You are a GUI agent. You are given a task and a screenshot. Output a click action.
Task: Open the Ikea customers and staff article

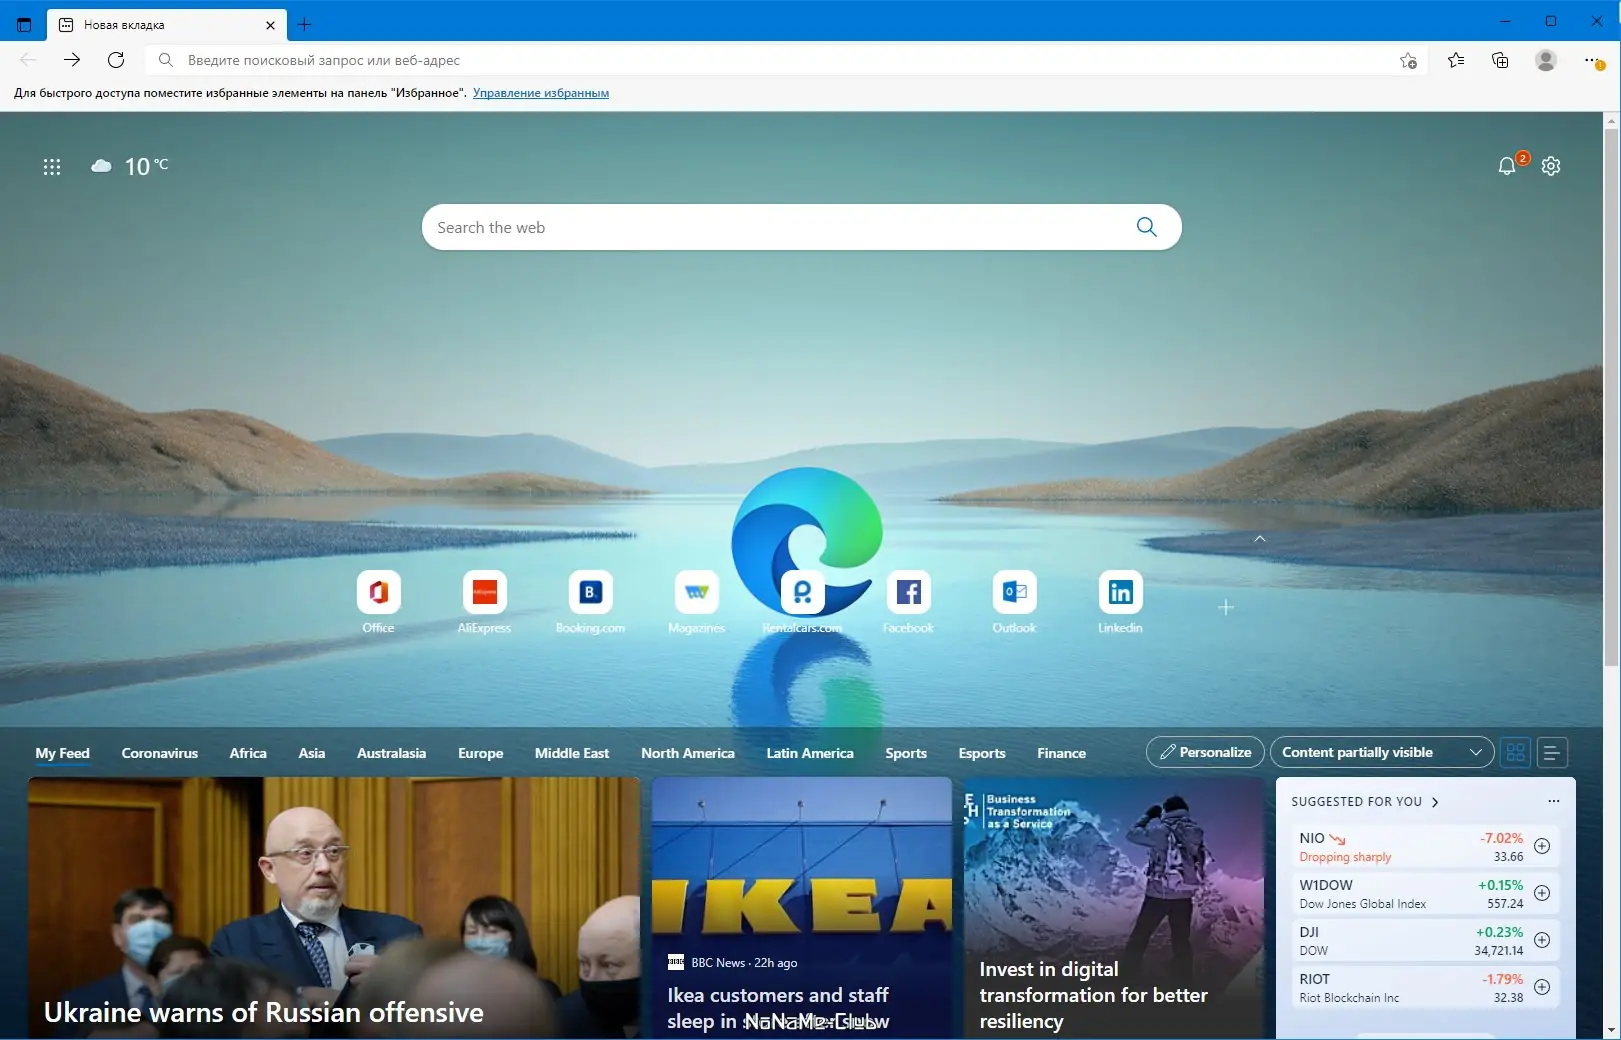802,908
